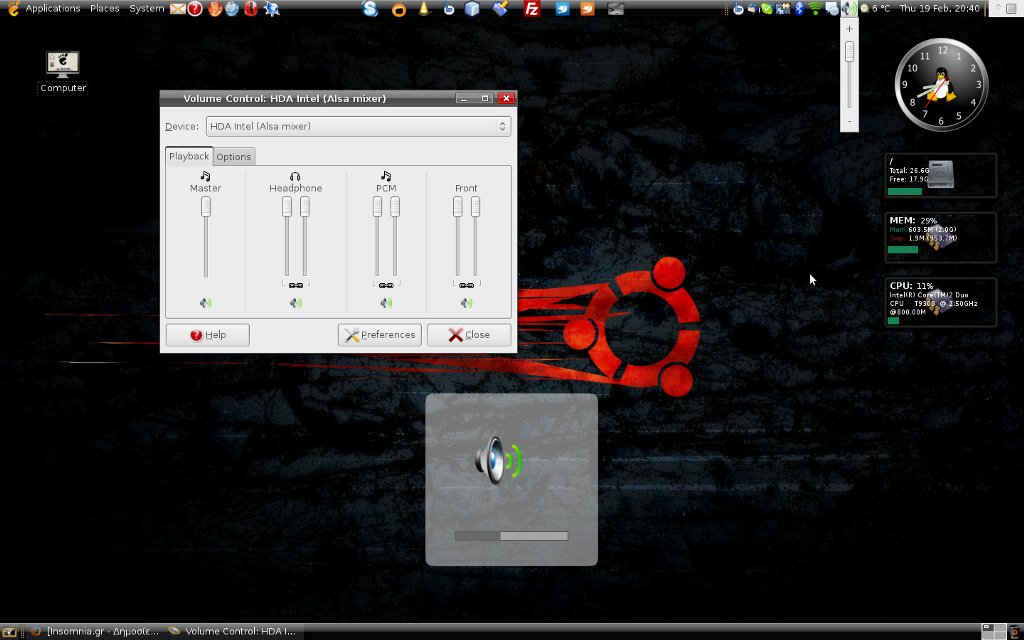Click the right PCM slider handle
Image resolution: width=1024 pixels, height=640 pixels.
click(x=395, y=207)
